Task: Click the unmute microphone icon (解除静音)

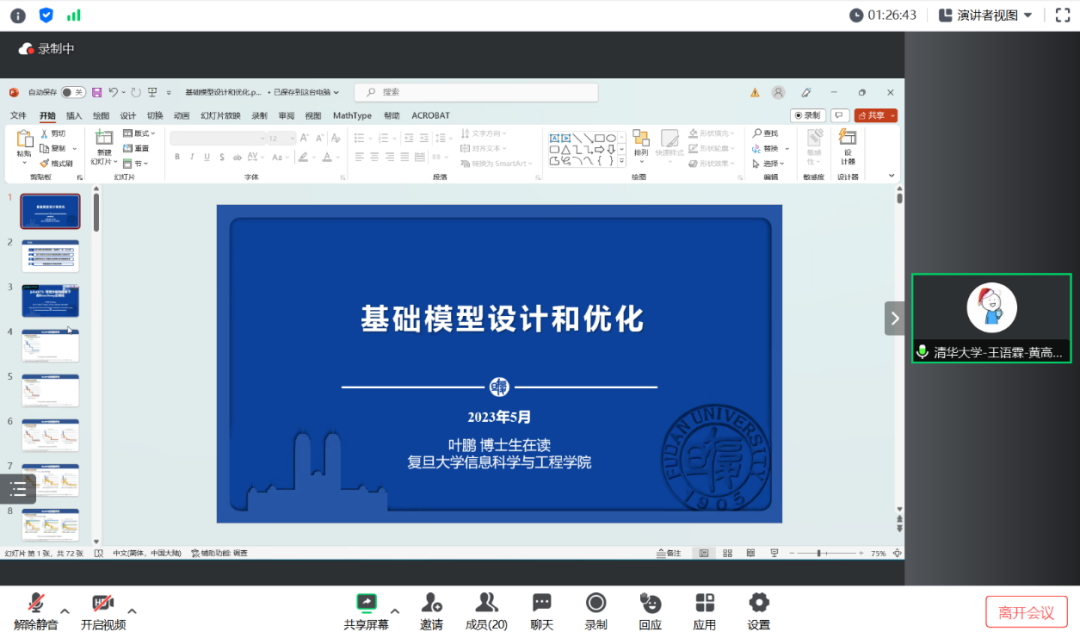Action: (x=36, y=604)
